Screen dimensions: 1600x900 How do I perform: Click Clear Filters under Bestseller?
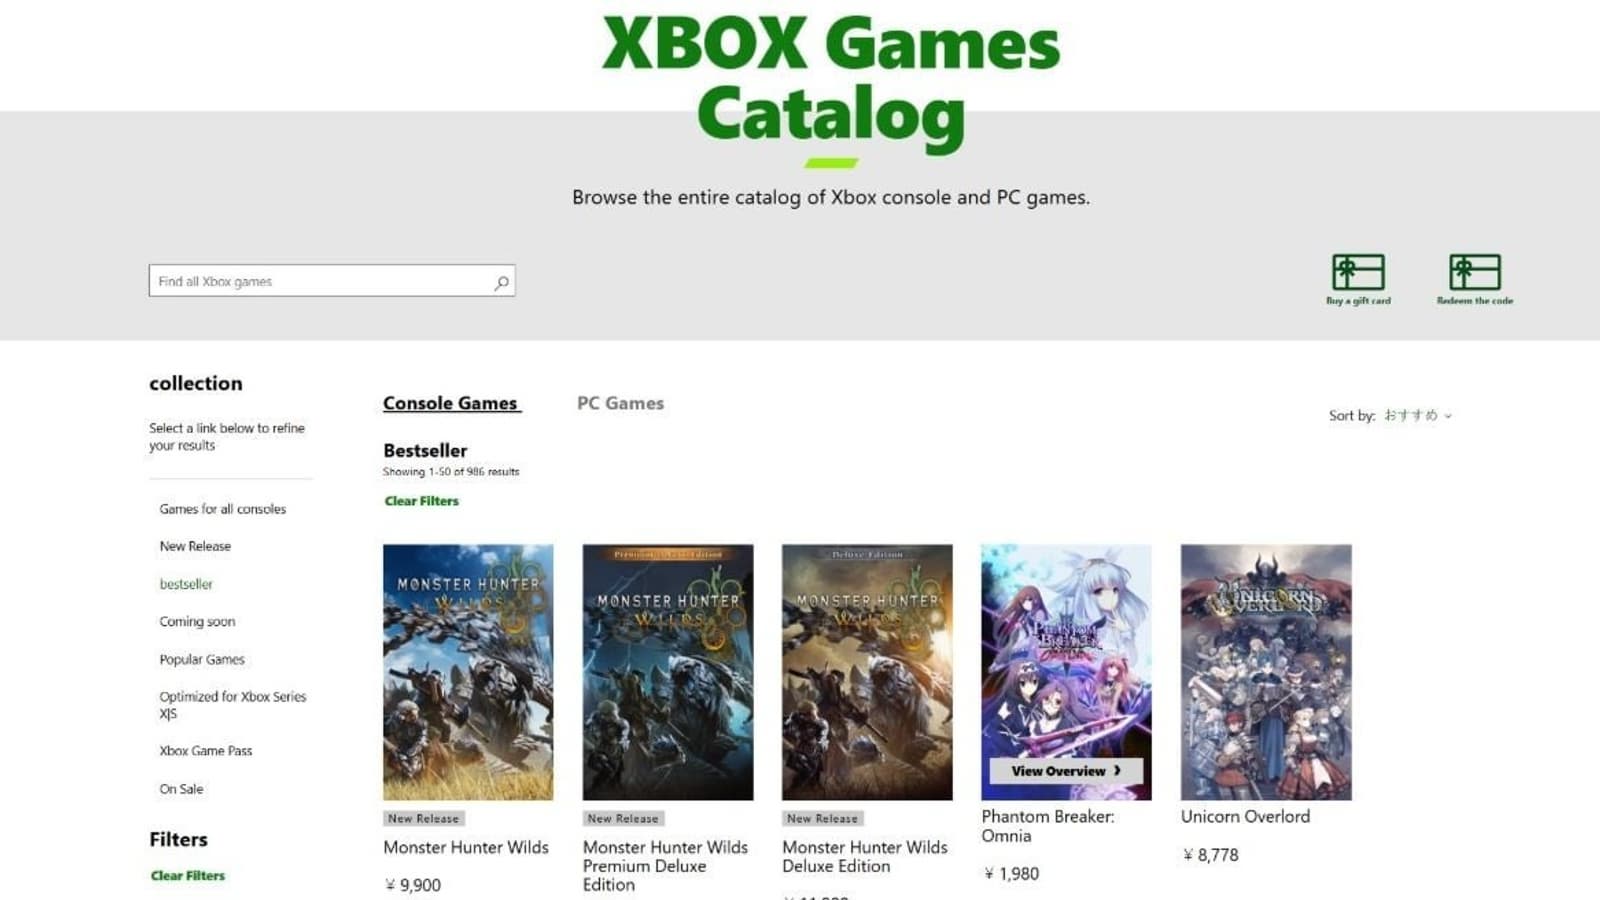point(421,501)
